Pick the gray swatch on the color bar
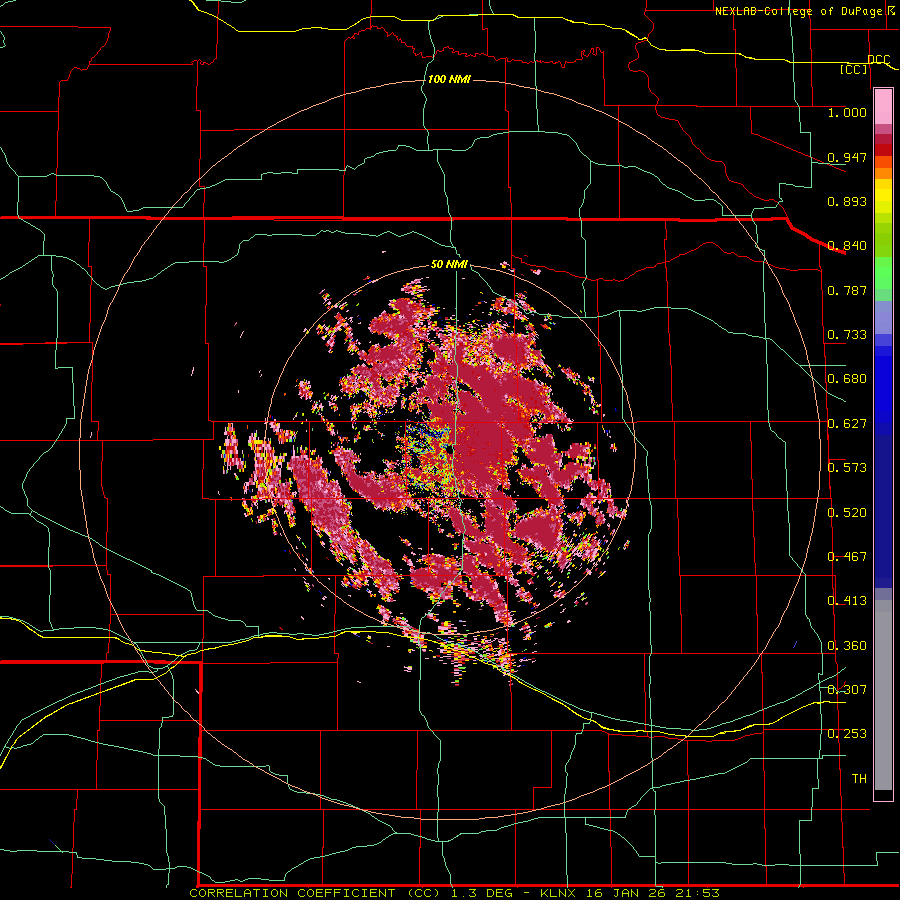This screenshot has width=900, height=900. (x=883, y=695)
